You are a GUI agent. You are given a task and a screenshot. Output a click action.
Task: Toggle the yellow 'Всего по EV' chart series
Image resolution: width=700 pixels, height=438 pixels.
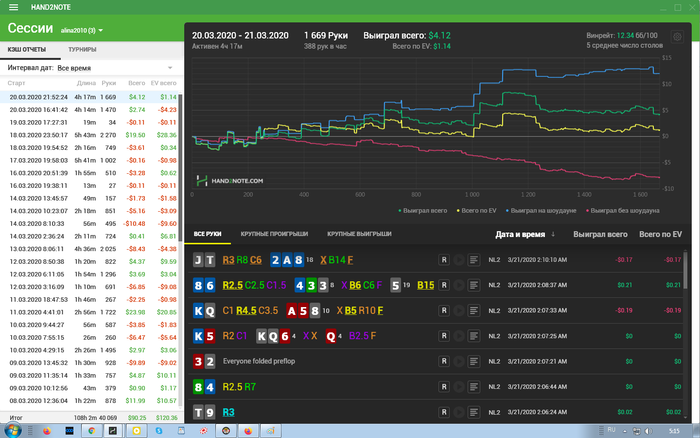point(479,211)
